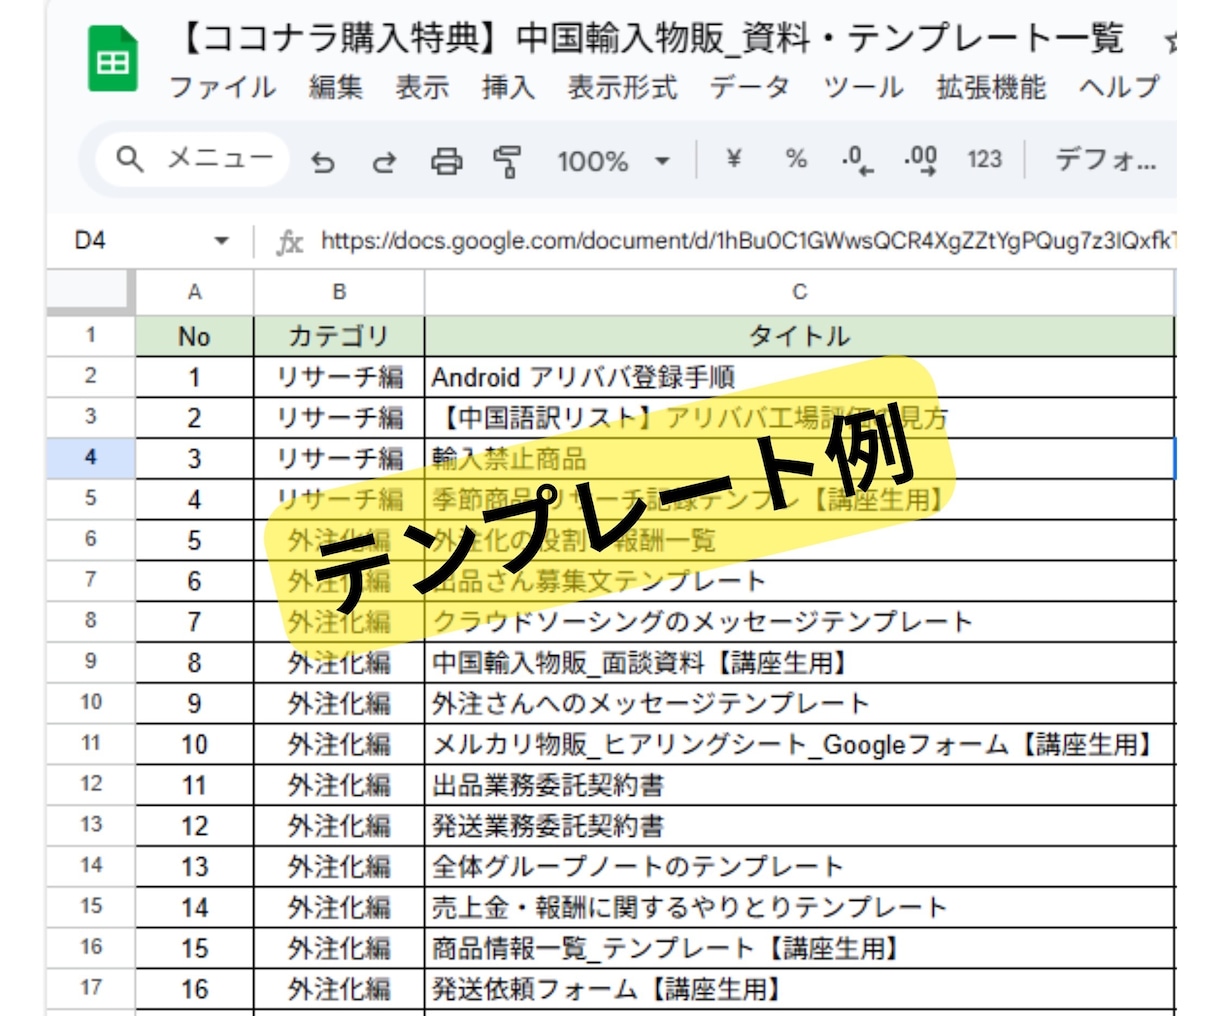Viewport: 1220px width, 1016px height.
Task: Expand the D4 name box dropdown arrow
Action: 221,241
